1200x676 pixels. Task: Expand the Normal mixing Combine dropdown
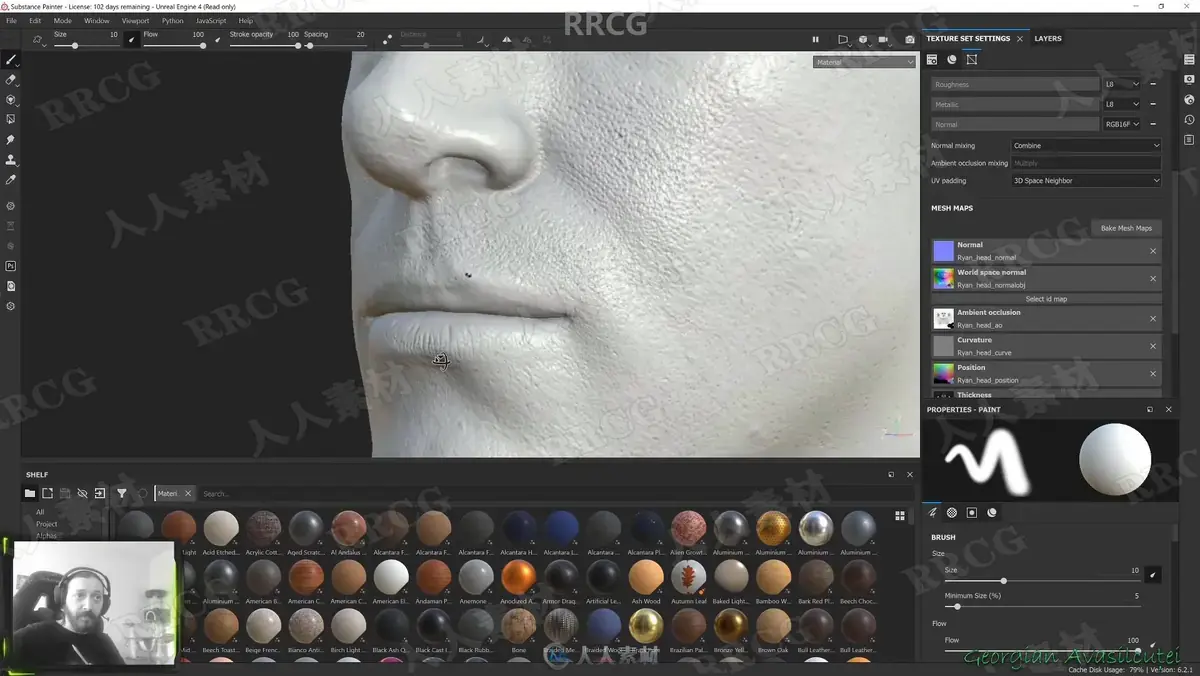tap(1086, 145)
